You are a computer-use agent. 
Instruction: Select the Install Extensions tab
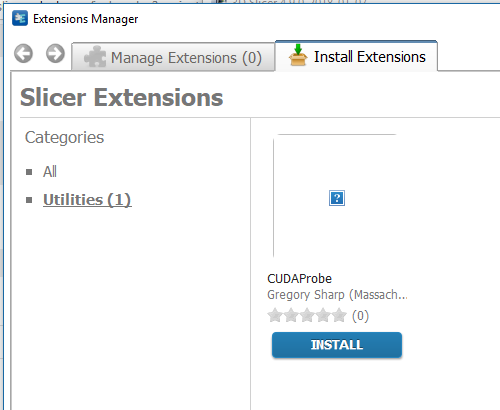356,56
